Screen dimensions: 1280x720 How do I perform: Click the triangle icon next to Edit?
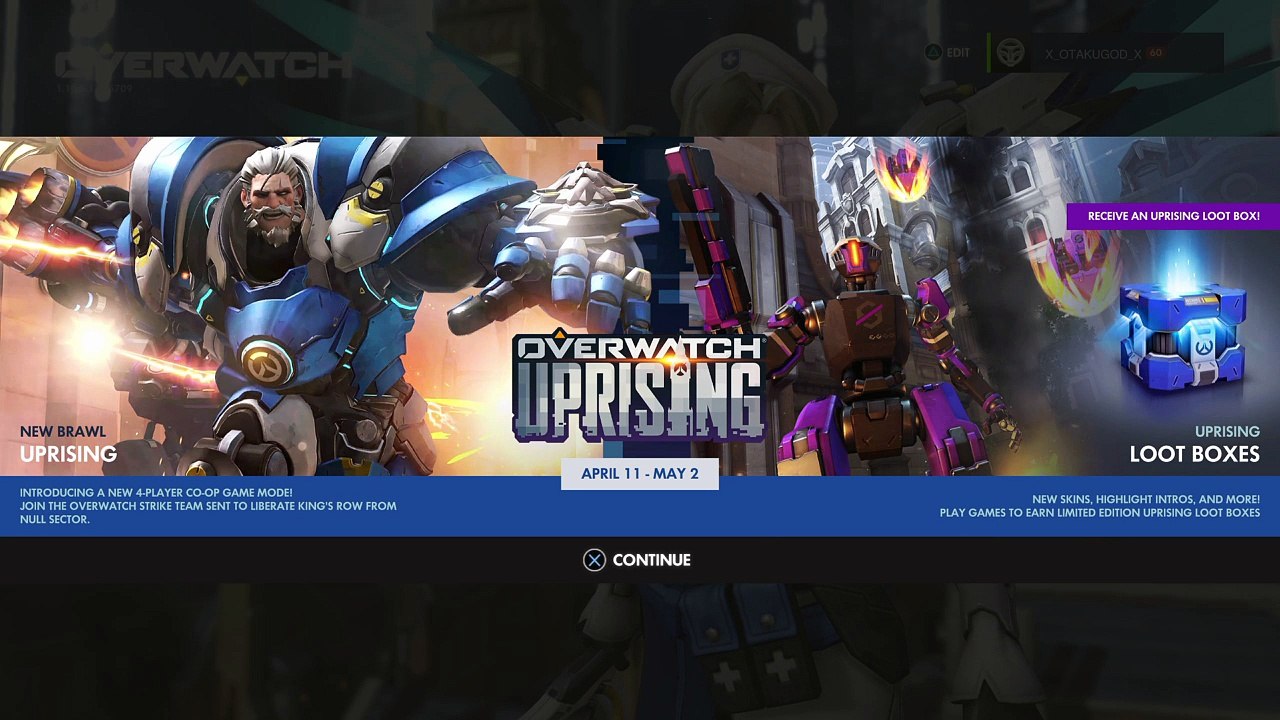[933, 53]
